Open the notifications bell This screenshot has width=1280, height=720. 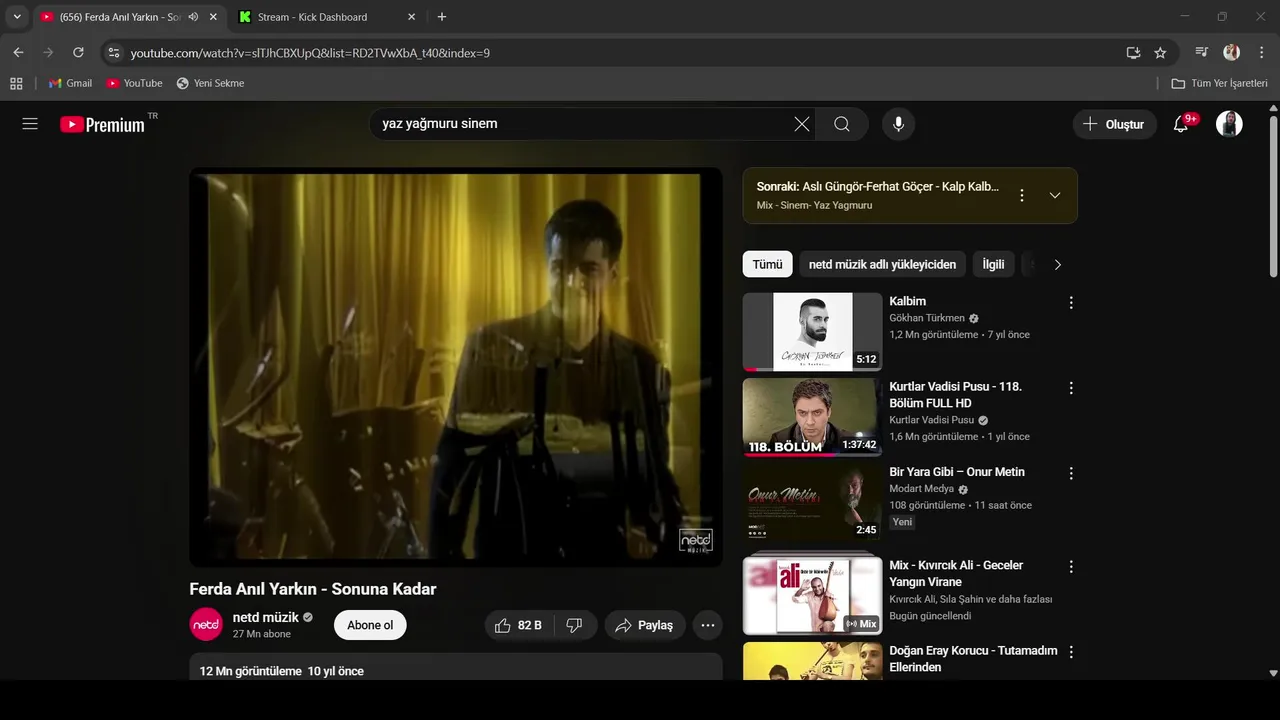click(x=1181, y=124)
